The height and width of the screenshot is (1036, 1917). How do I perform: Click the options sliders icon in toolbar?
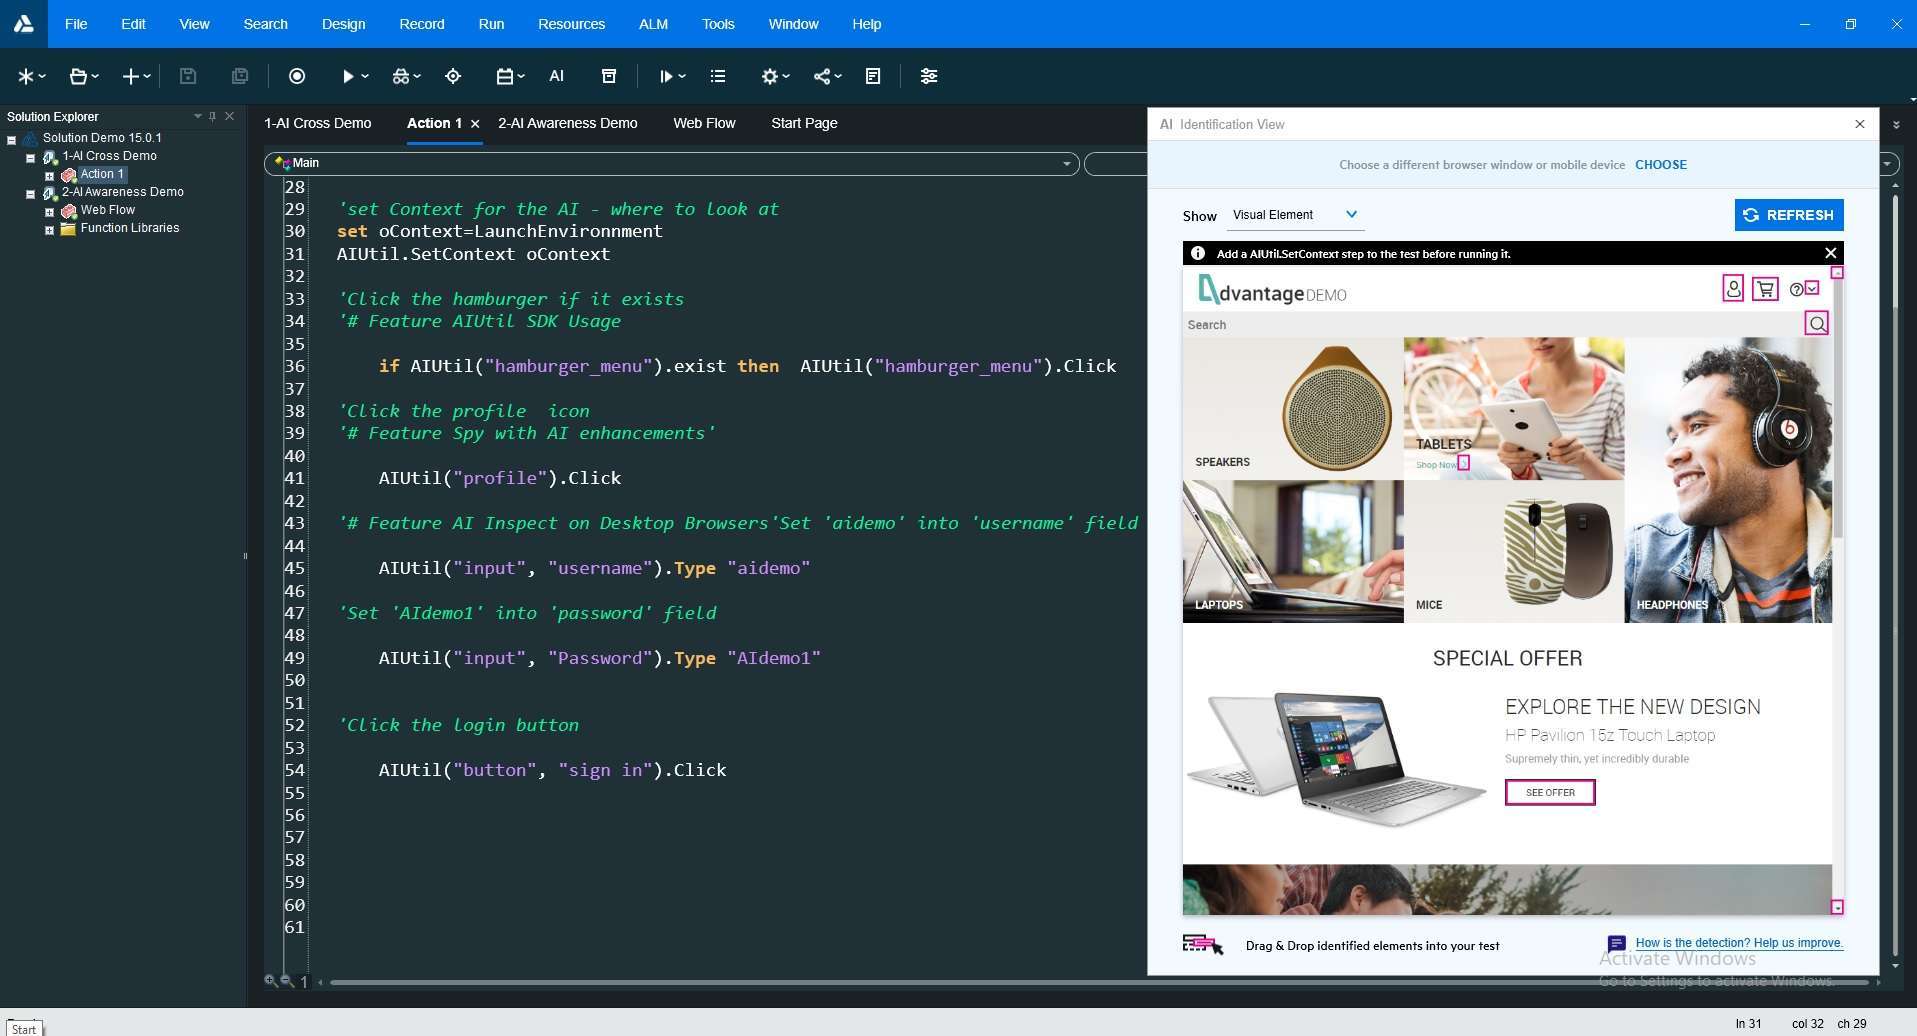click(928, 76)
